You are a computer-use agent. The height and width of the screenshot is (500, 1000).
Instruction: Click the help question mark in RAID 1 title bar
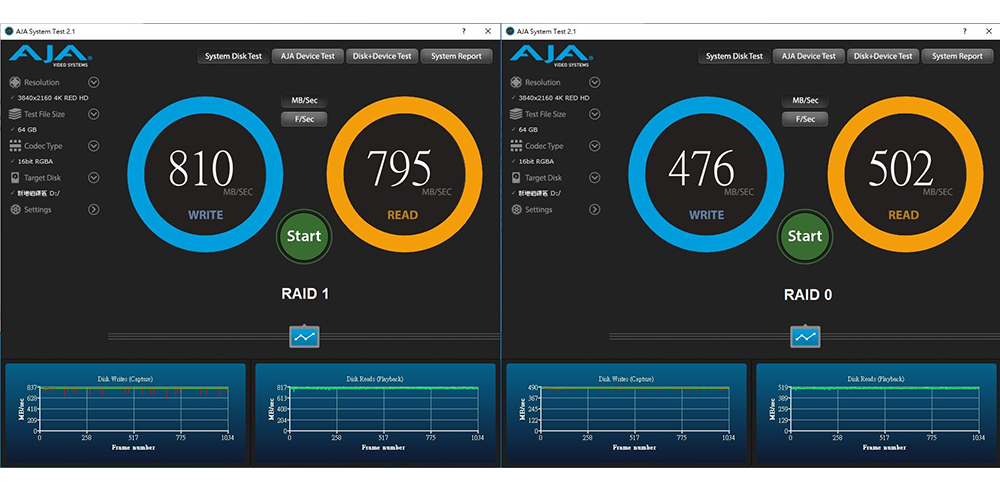click(462, 31)
